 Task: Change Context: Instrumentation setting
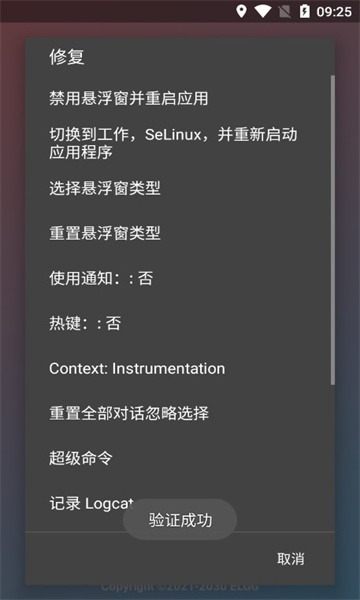click(178, 368)
